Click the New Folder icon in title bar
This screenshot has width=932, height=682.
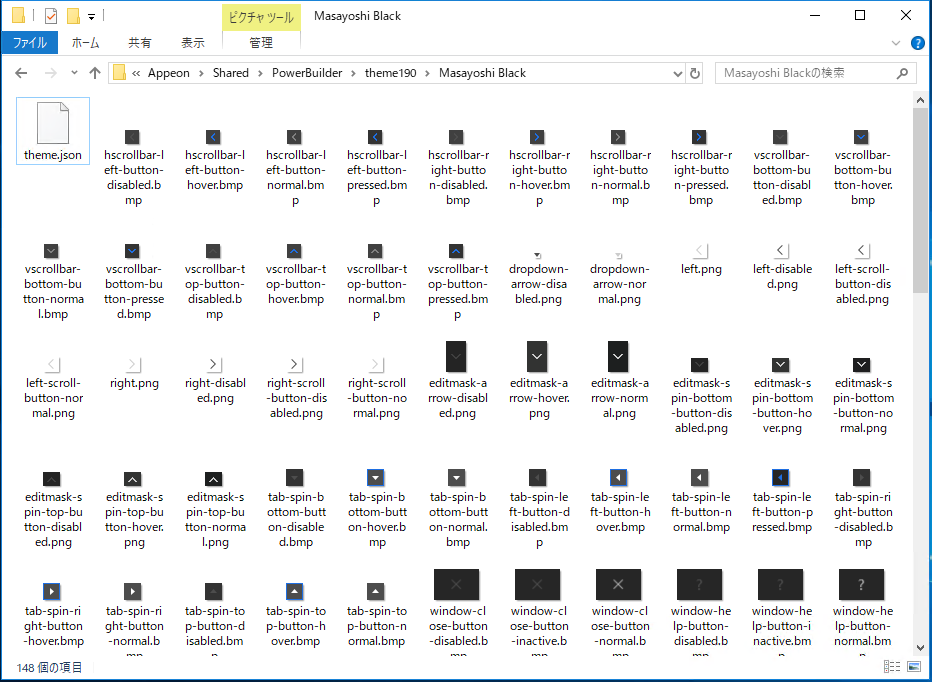pyautogui.click(x=73, y=16)
